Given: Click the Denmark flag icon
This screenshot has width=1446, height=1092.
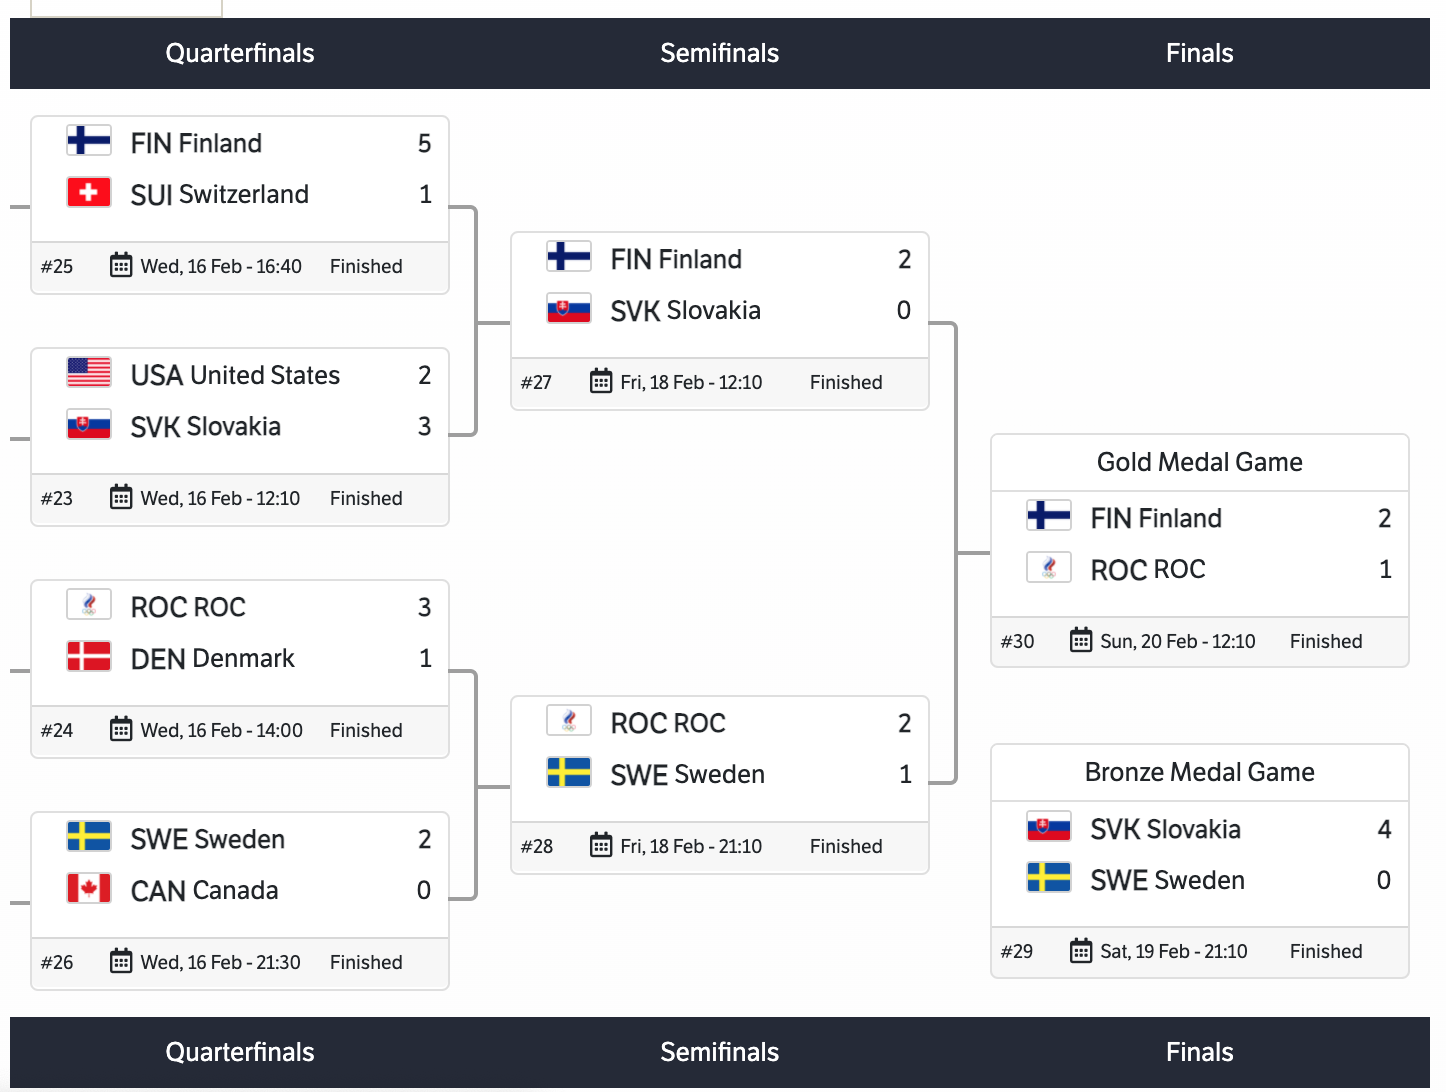Looking at the screenshot, I should click(89, 657).
